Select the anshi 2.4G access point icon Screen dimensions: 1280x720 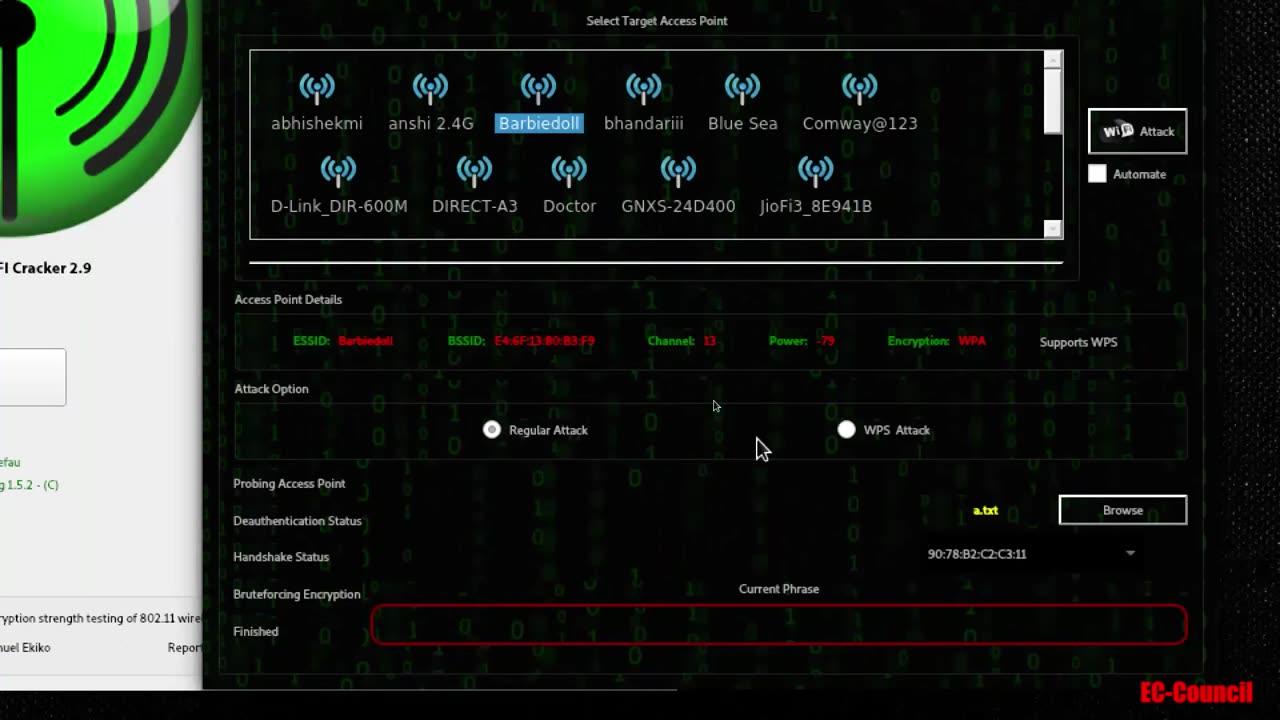[x=430, y=88]
